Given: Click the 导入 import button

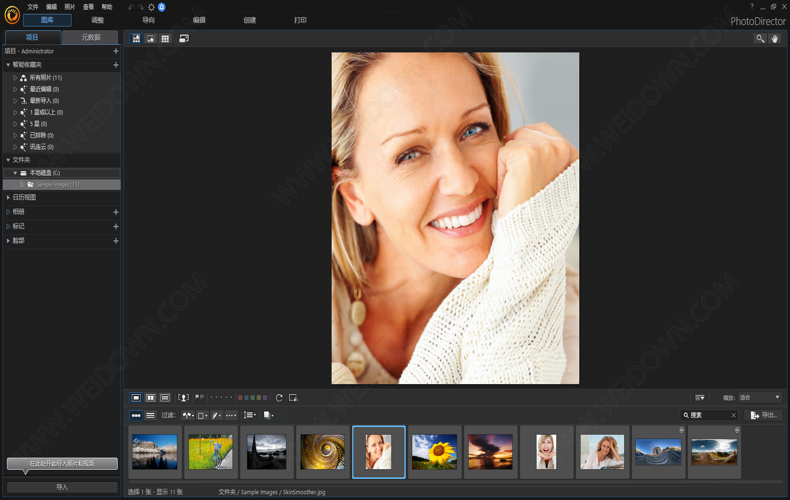Looking at the screenshot, I should pyautogui.click(x=62, y=487).
